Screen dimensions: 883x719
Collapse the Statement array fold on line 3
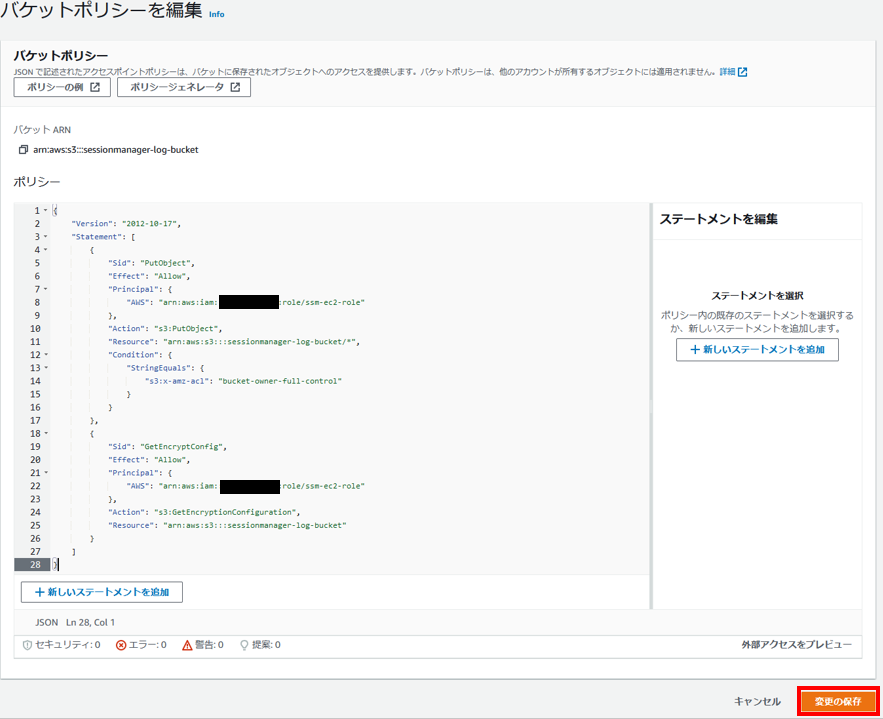click(x=46, y=236)
